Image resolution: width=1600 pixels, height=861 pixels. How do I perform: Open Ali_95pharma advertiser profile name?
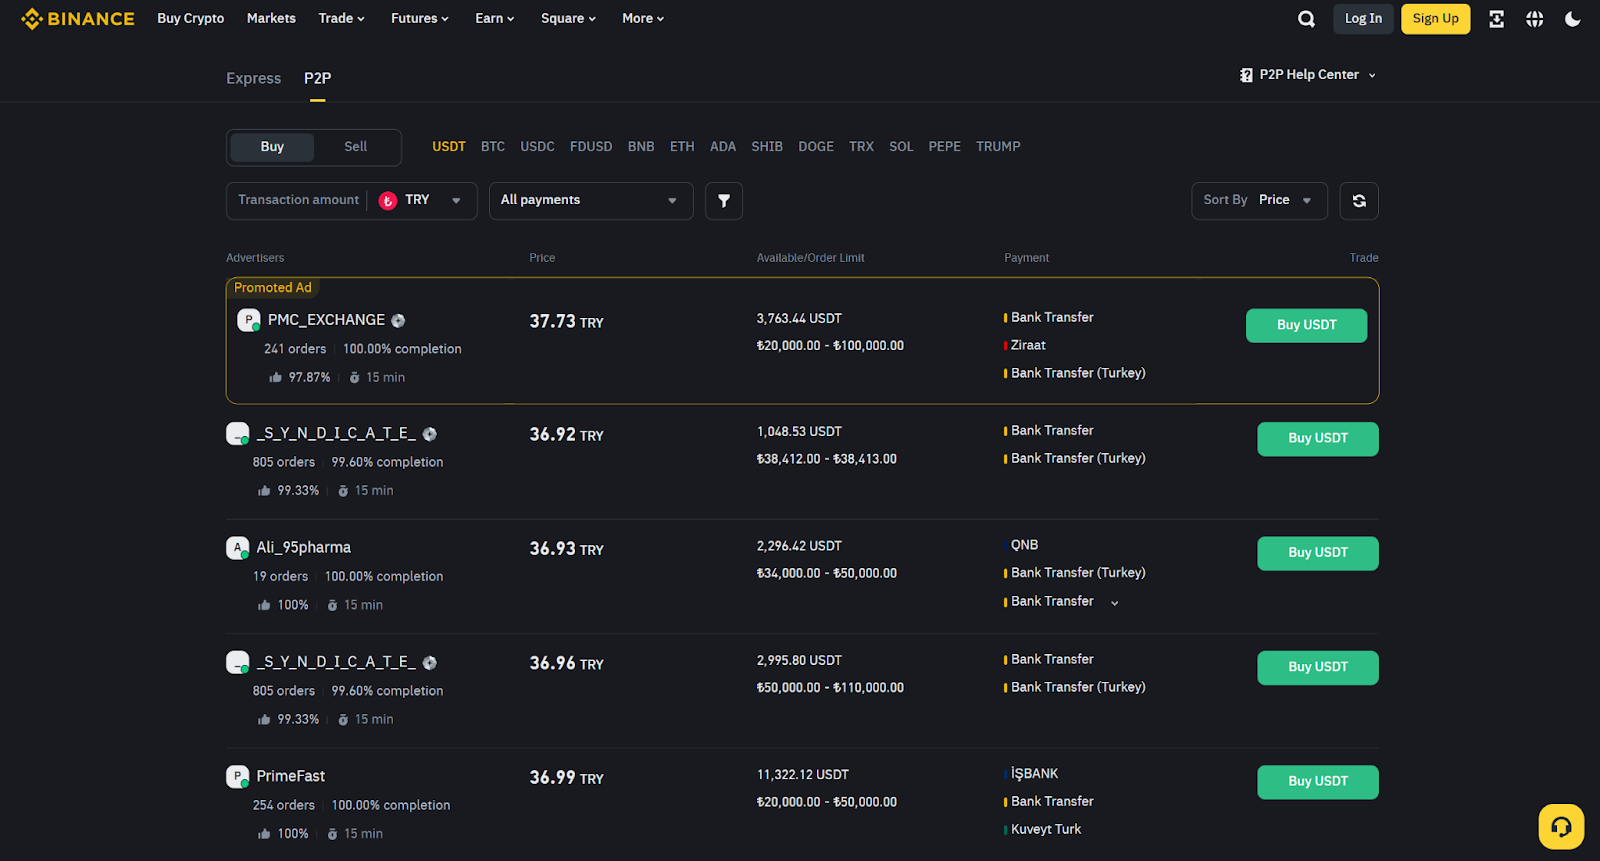pos(303,548)
